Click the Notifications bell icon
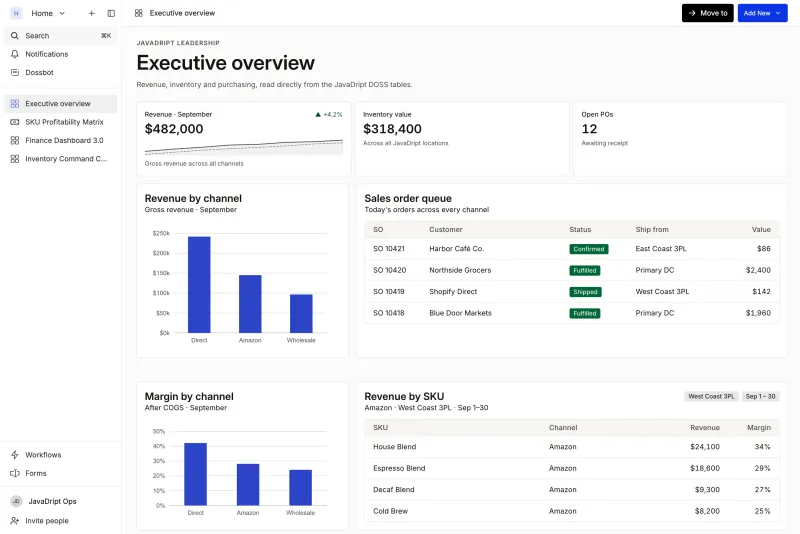 click(x=15, y=54)
